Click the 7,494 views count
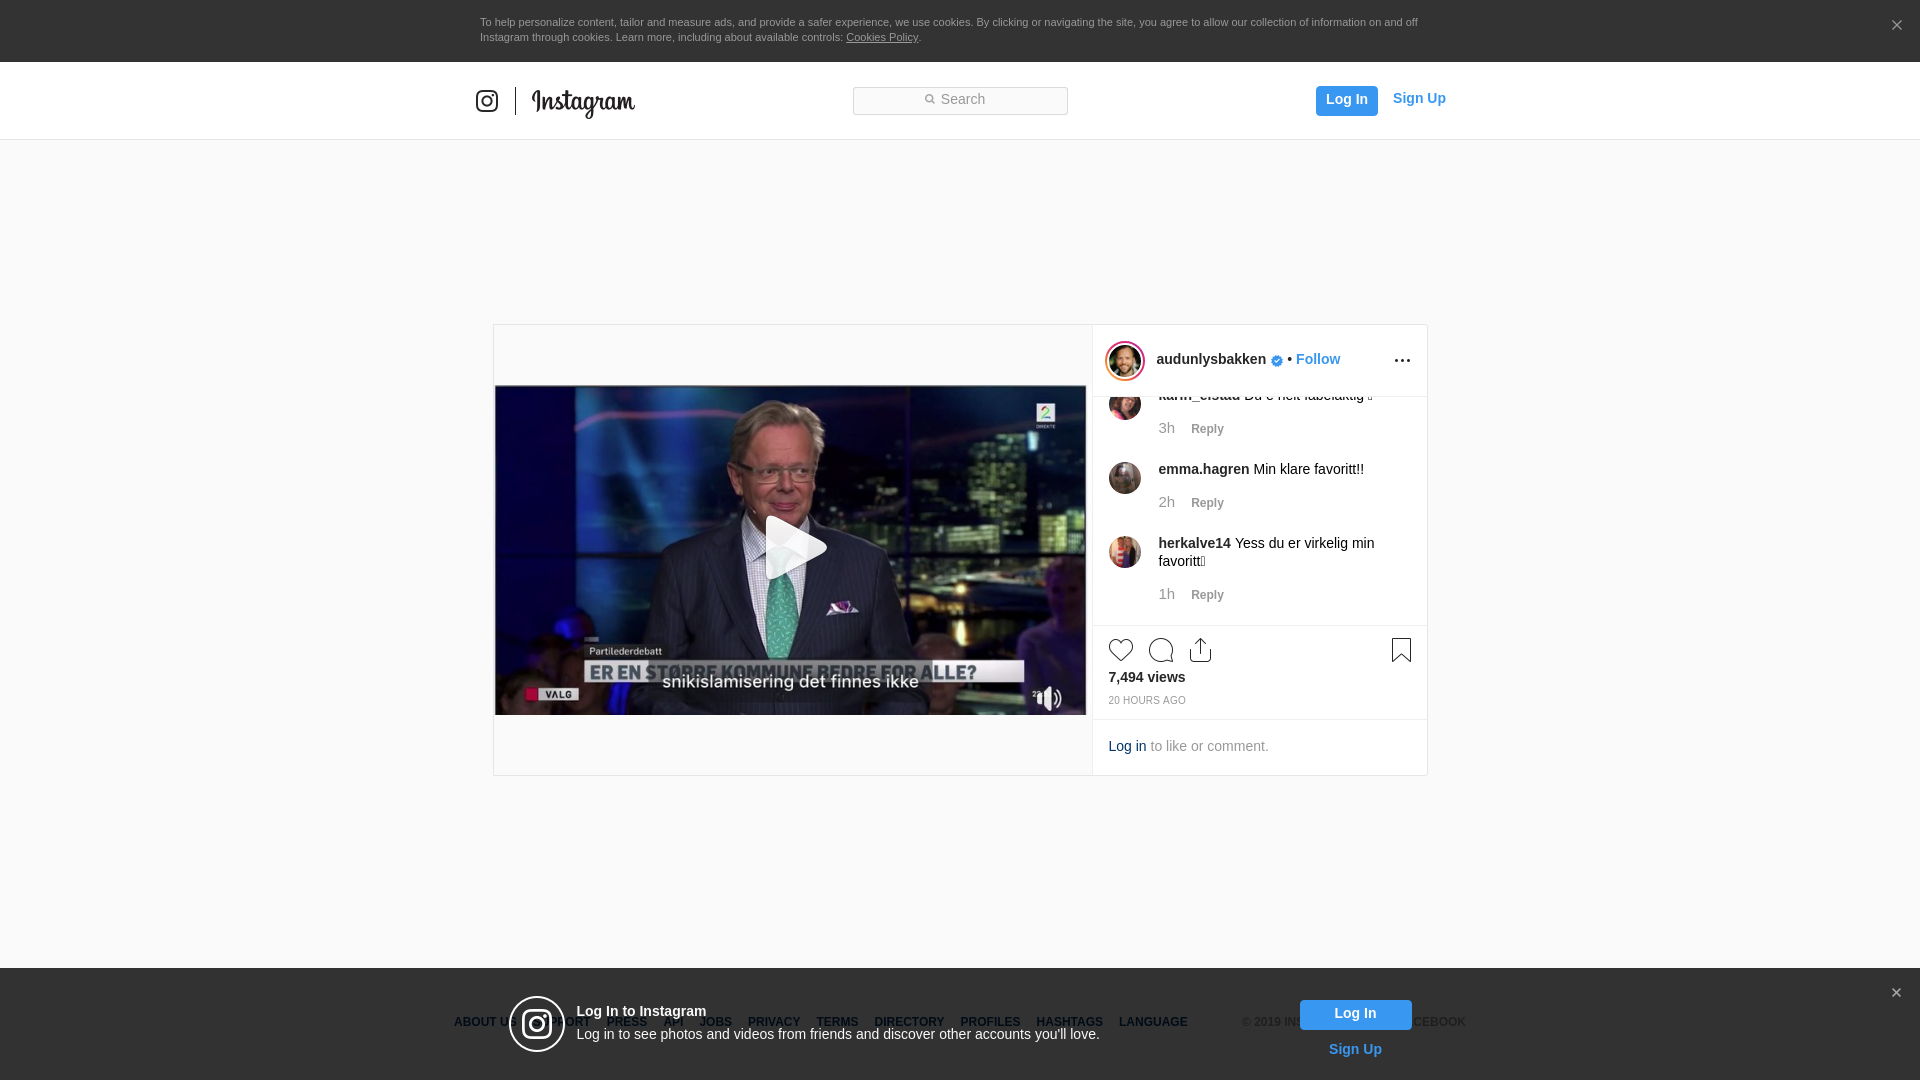This screenshot has width=1920, height=1080. tap(1147, 677)
